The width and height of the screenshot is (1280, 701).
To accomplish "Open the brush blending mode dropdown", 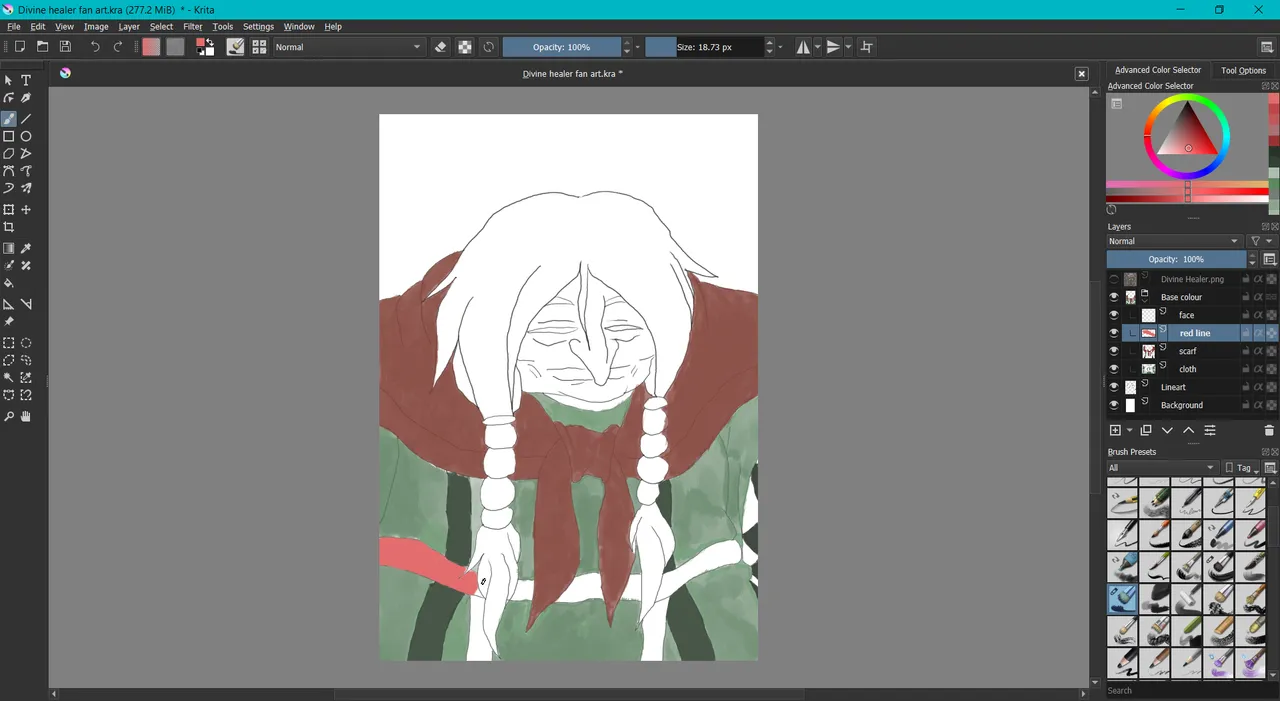I will tap(349, 47).
